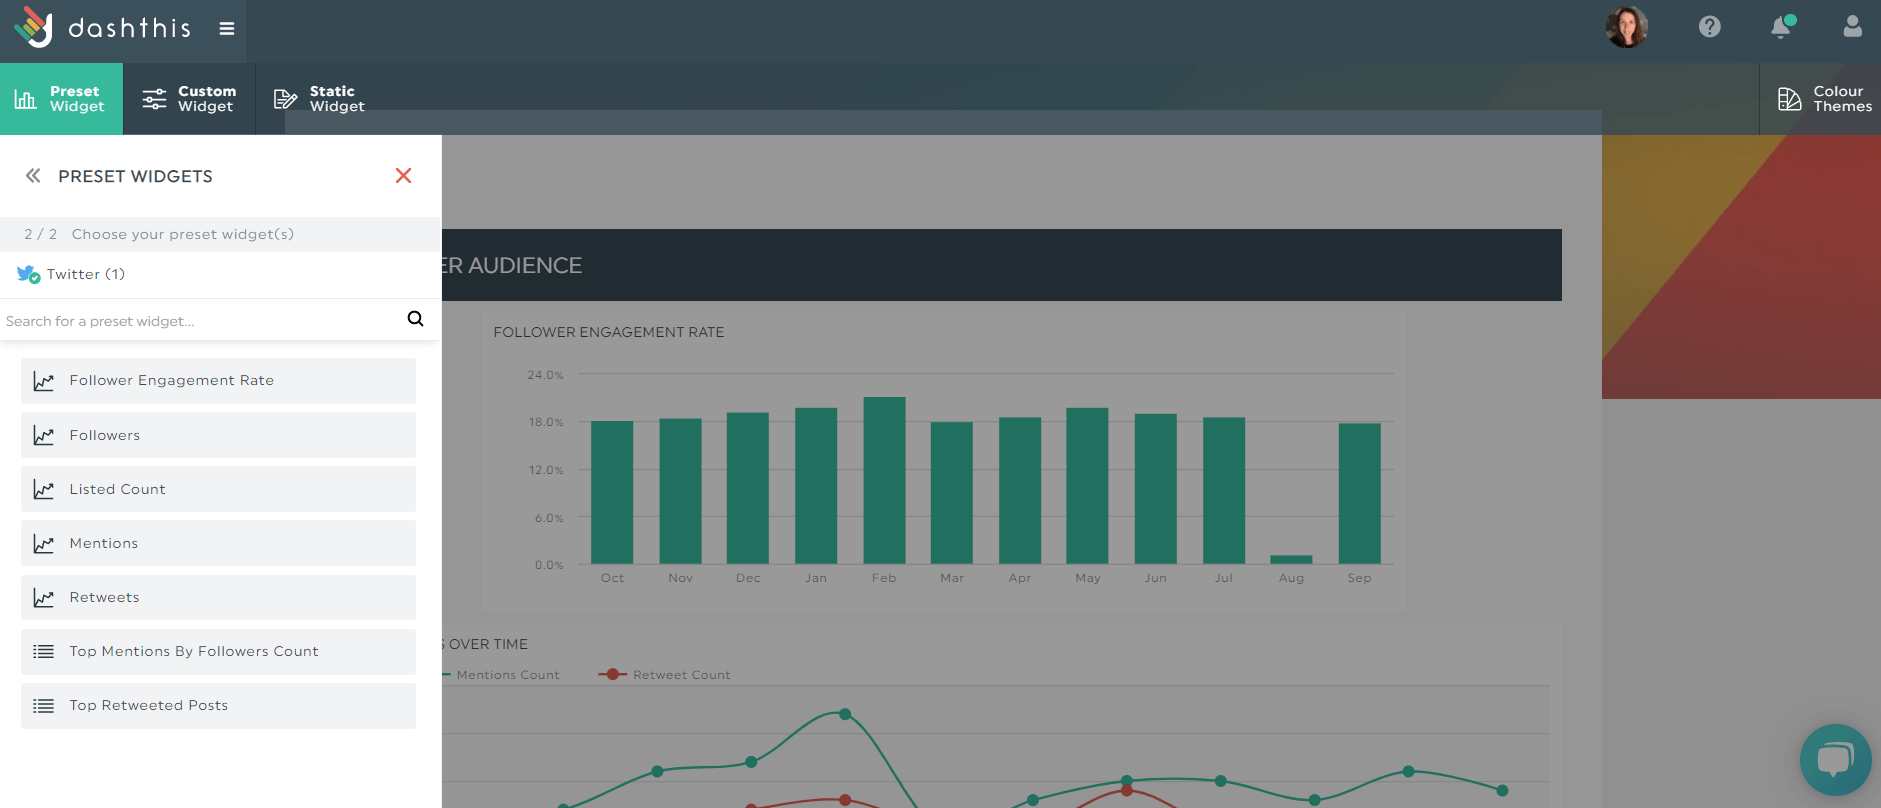
Task: Click the Preset Widget bar chart icon
Action: (25, 99)
